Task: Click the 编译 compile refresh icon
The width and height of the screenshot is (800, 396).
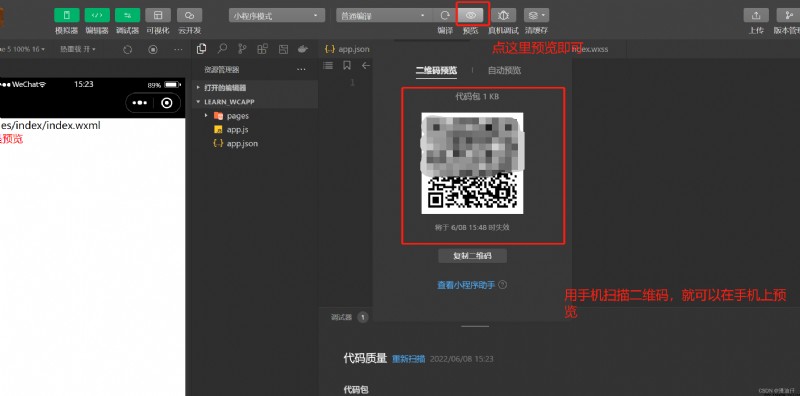Action: 445,15
